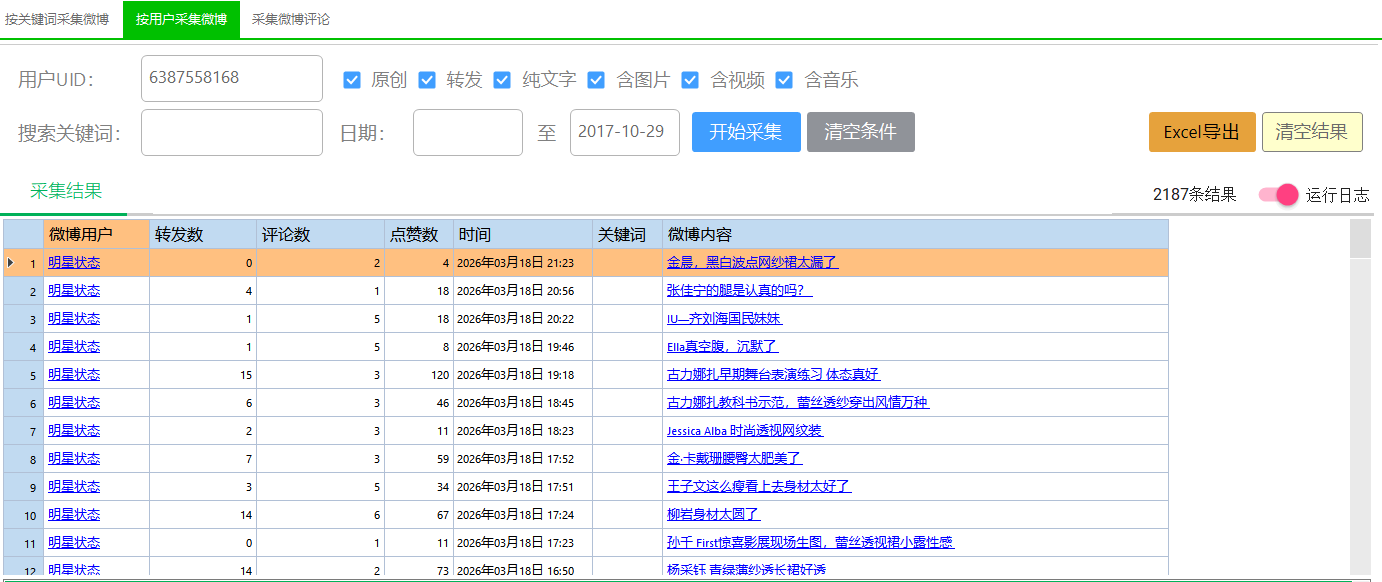Screen dimensions: 1382x582
Task: Uncheck the 含音乐 checkbox
Action: (784, 80)
